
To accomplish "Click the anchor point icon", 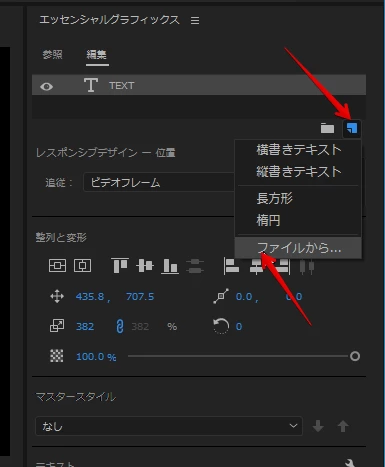I will point(221,296).
